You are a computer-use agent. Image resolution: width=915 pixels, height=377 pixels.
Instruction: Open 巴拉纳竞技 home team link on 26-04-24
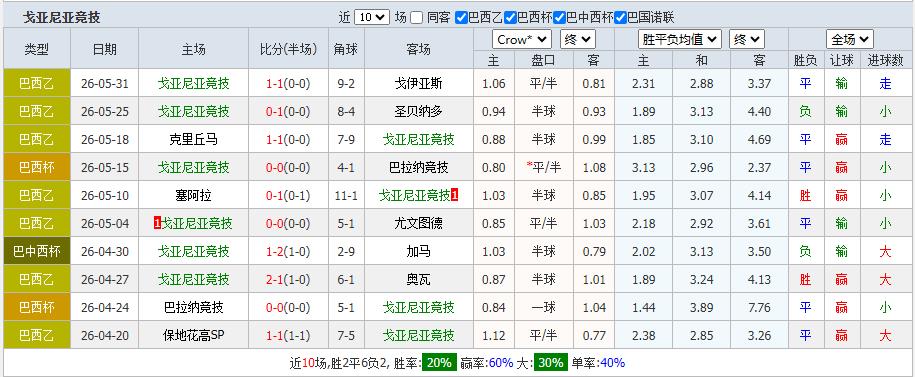click(193, 308)
